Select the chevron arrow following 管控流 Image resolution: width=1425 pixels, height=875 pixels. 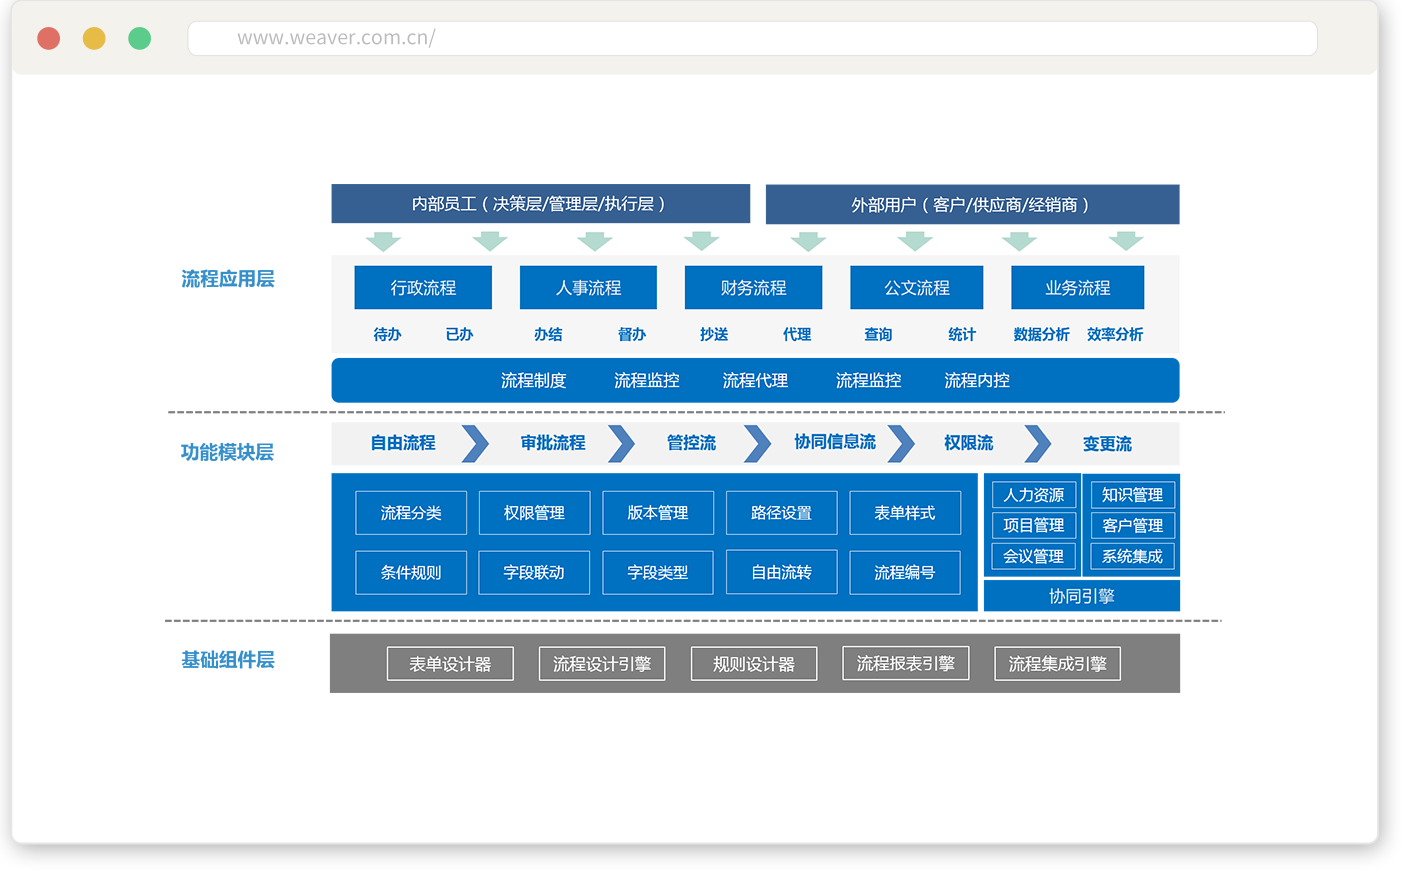pyautogui.click(x=758, y=444)
